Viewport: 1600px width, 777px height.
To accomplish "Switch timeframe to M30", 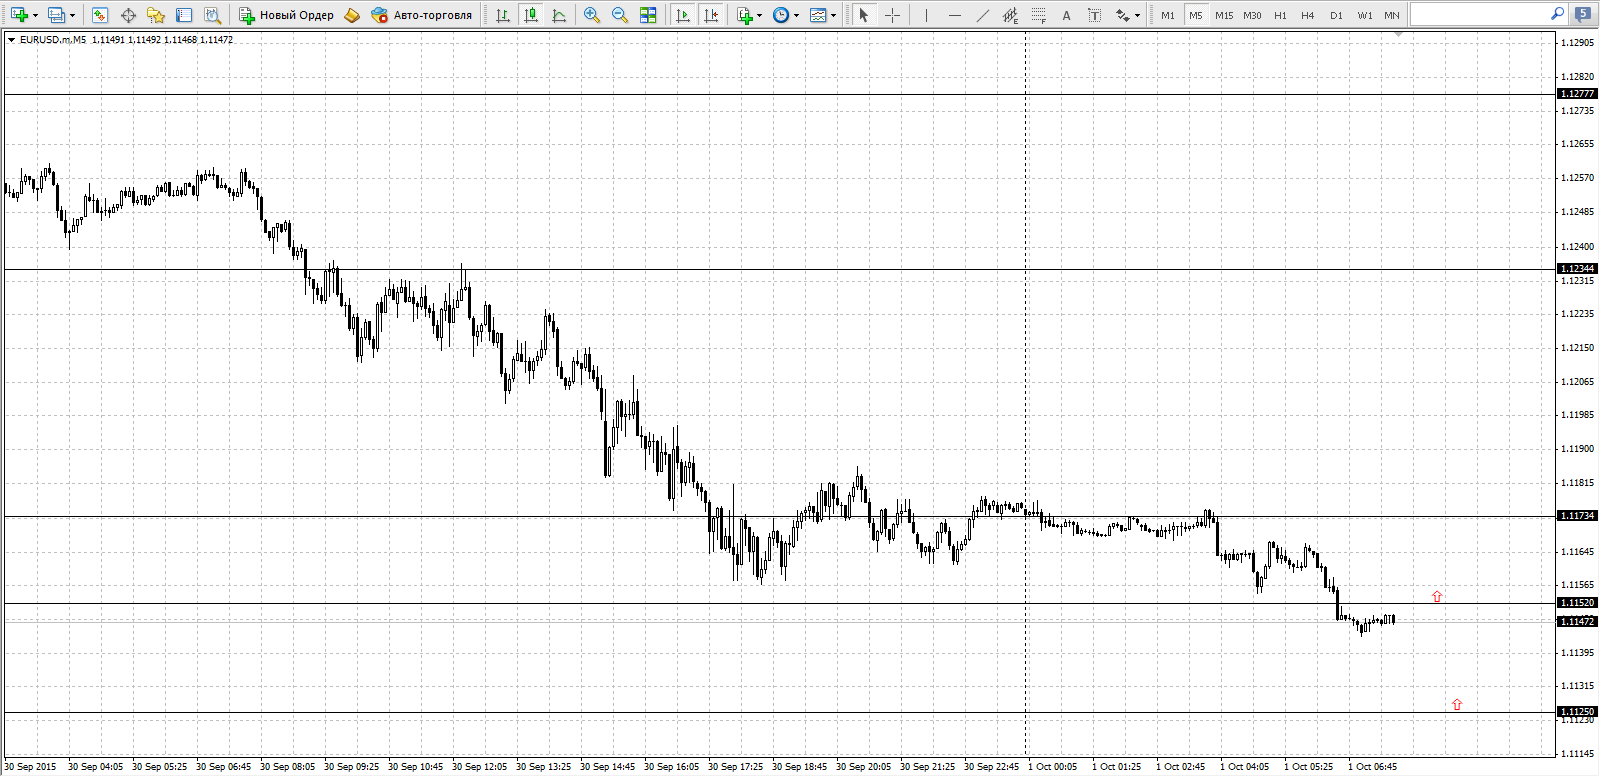I will (x=1252, y=15).
